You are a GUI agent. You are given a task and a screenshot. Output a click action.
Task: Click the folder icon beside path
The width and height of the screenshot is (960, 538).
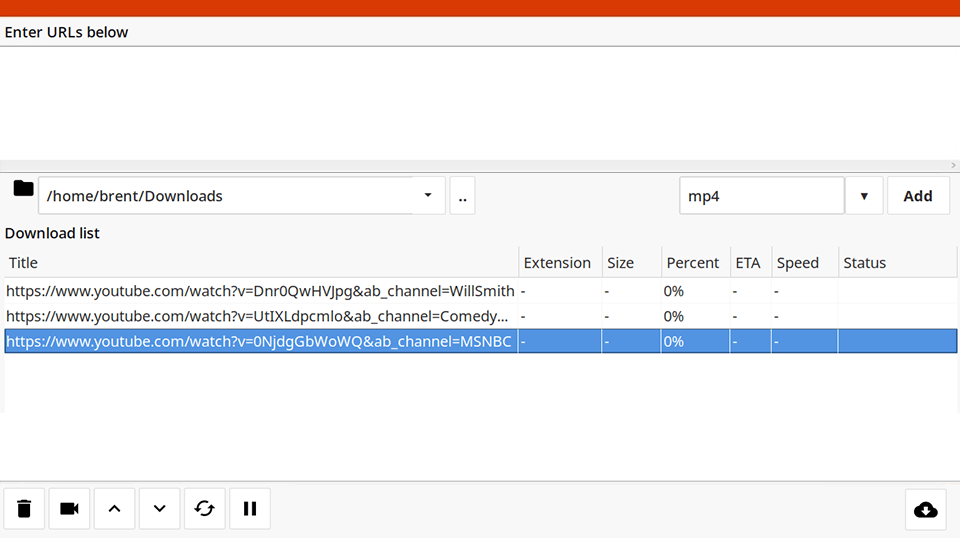point(23,189)
